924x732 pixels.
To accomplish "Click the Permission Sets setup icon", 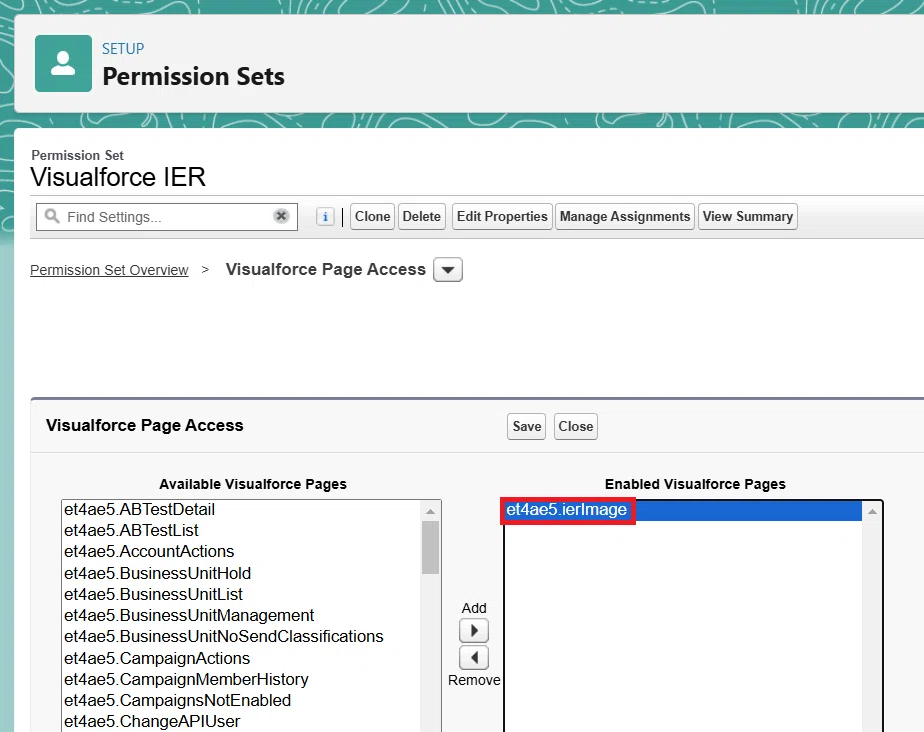I will click(63, 63).
